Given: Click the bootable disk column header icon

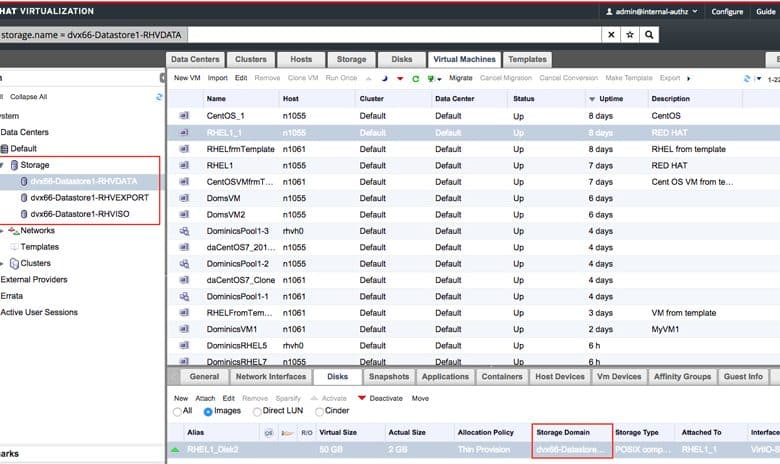Looking at the screenshot, I should pos(269,433).
